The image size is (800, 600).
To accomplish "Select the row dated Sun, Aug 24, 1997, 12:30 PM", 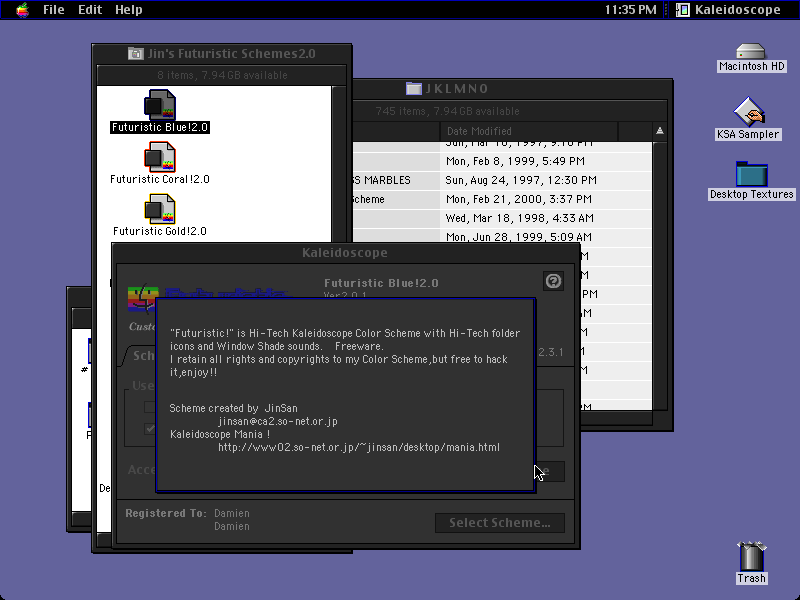I will [x=502, y=180].
